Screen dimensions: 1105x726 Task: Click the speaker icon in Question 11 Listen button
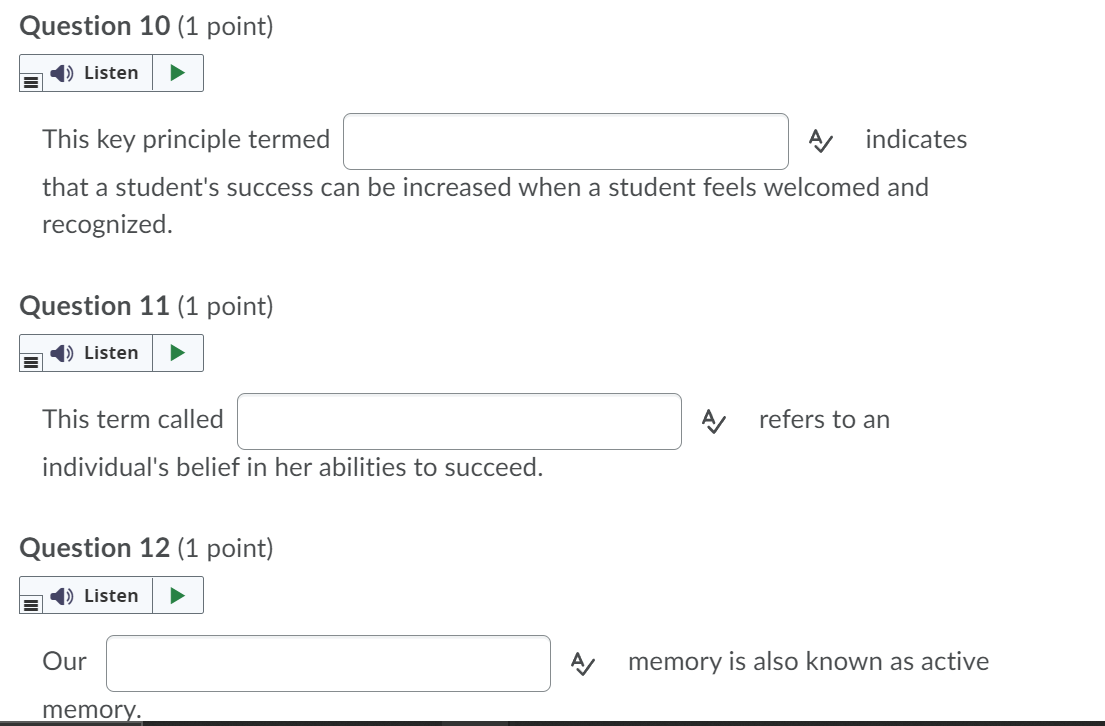[x=60, y=352]
